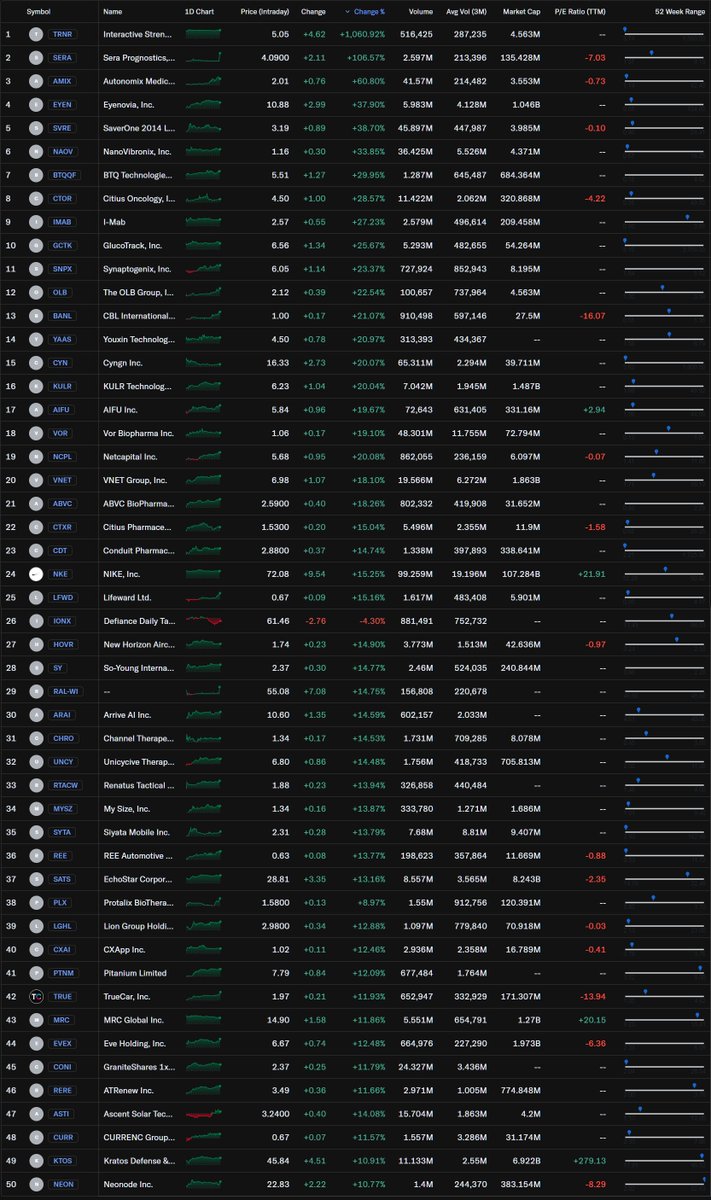
Task: Click NIKE's 52 week range slider
Action: [664, 574]
